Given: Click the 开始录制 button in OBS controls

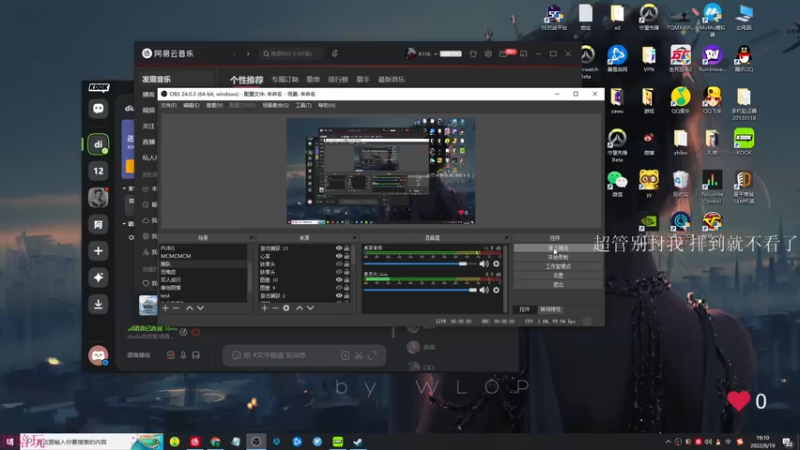Looking at the screenshot, I should point(558,257).
